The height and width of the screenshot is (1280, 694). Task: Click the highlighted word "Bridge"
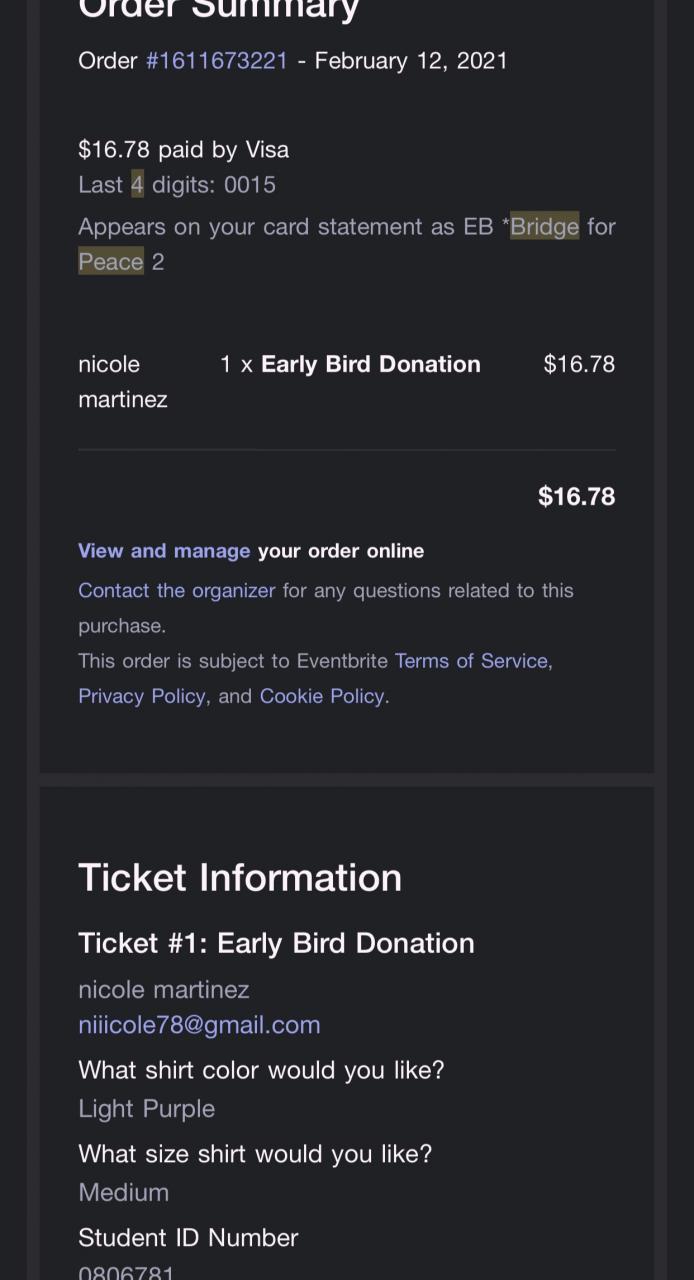click(544, 227)
